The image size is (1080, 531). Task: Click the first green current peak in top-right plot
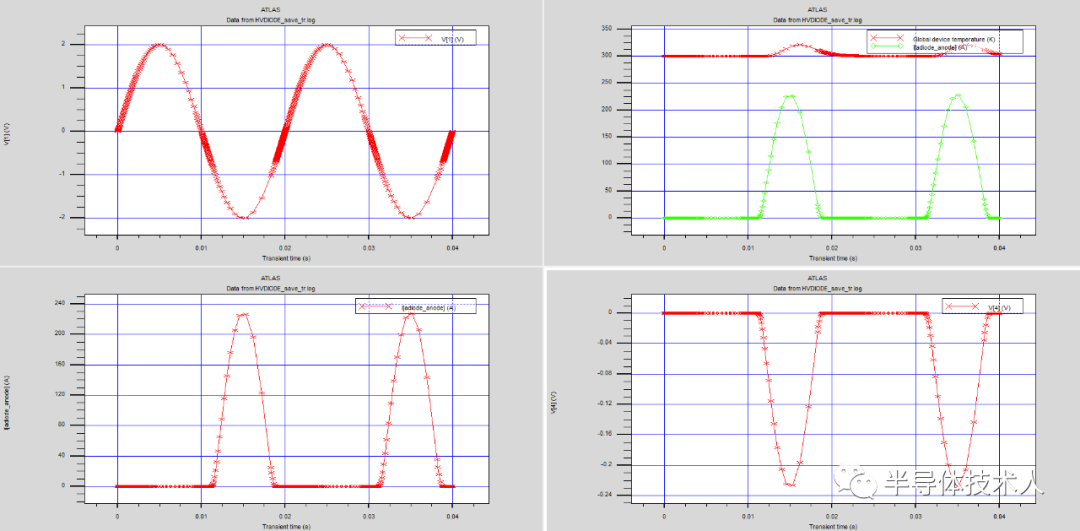pos(790,96)
